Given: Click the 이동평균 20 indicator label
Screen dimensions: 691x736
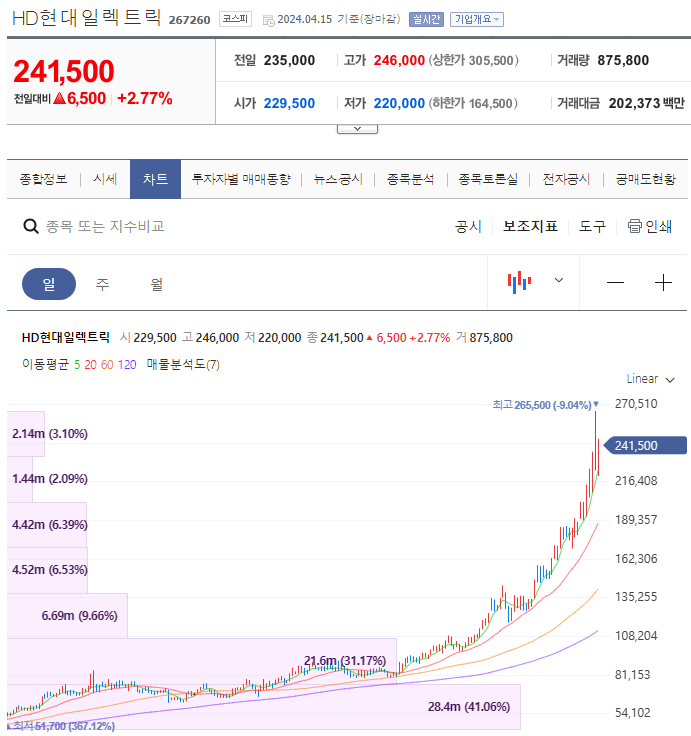Looking at the screenshot, I should (91, 365).
